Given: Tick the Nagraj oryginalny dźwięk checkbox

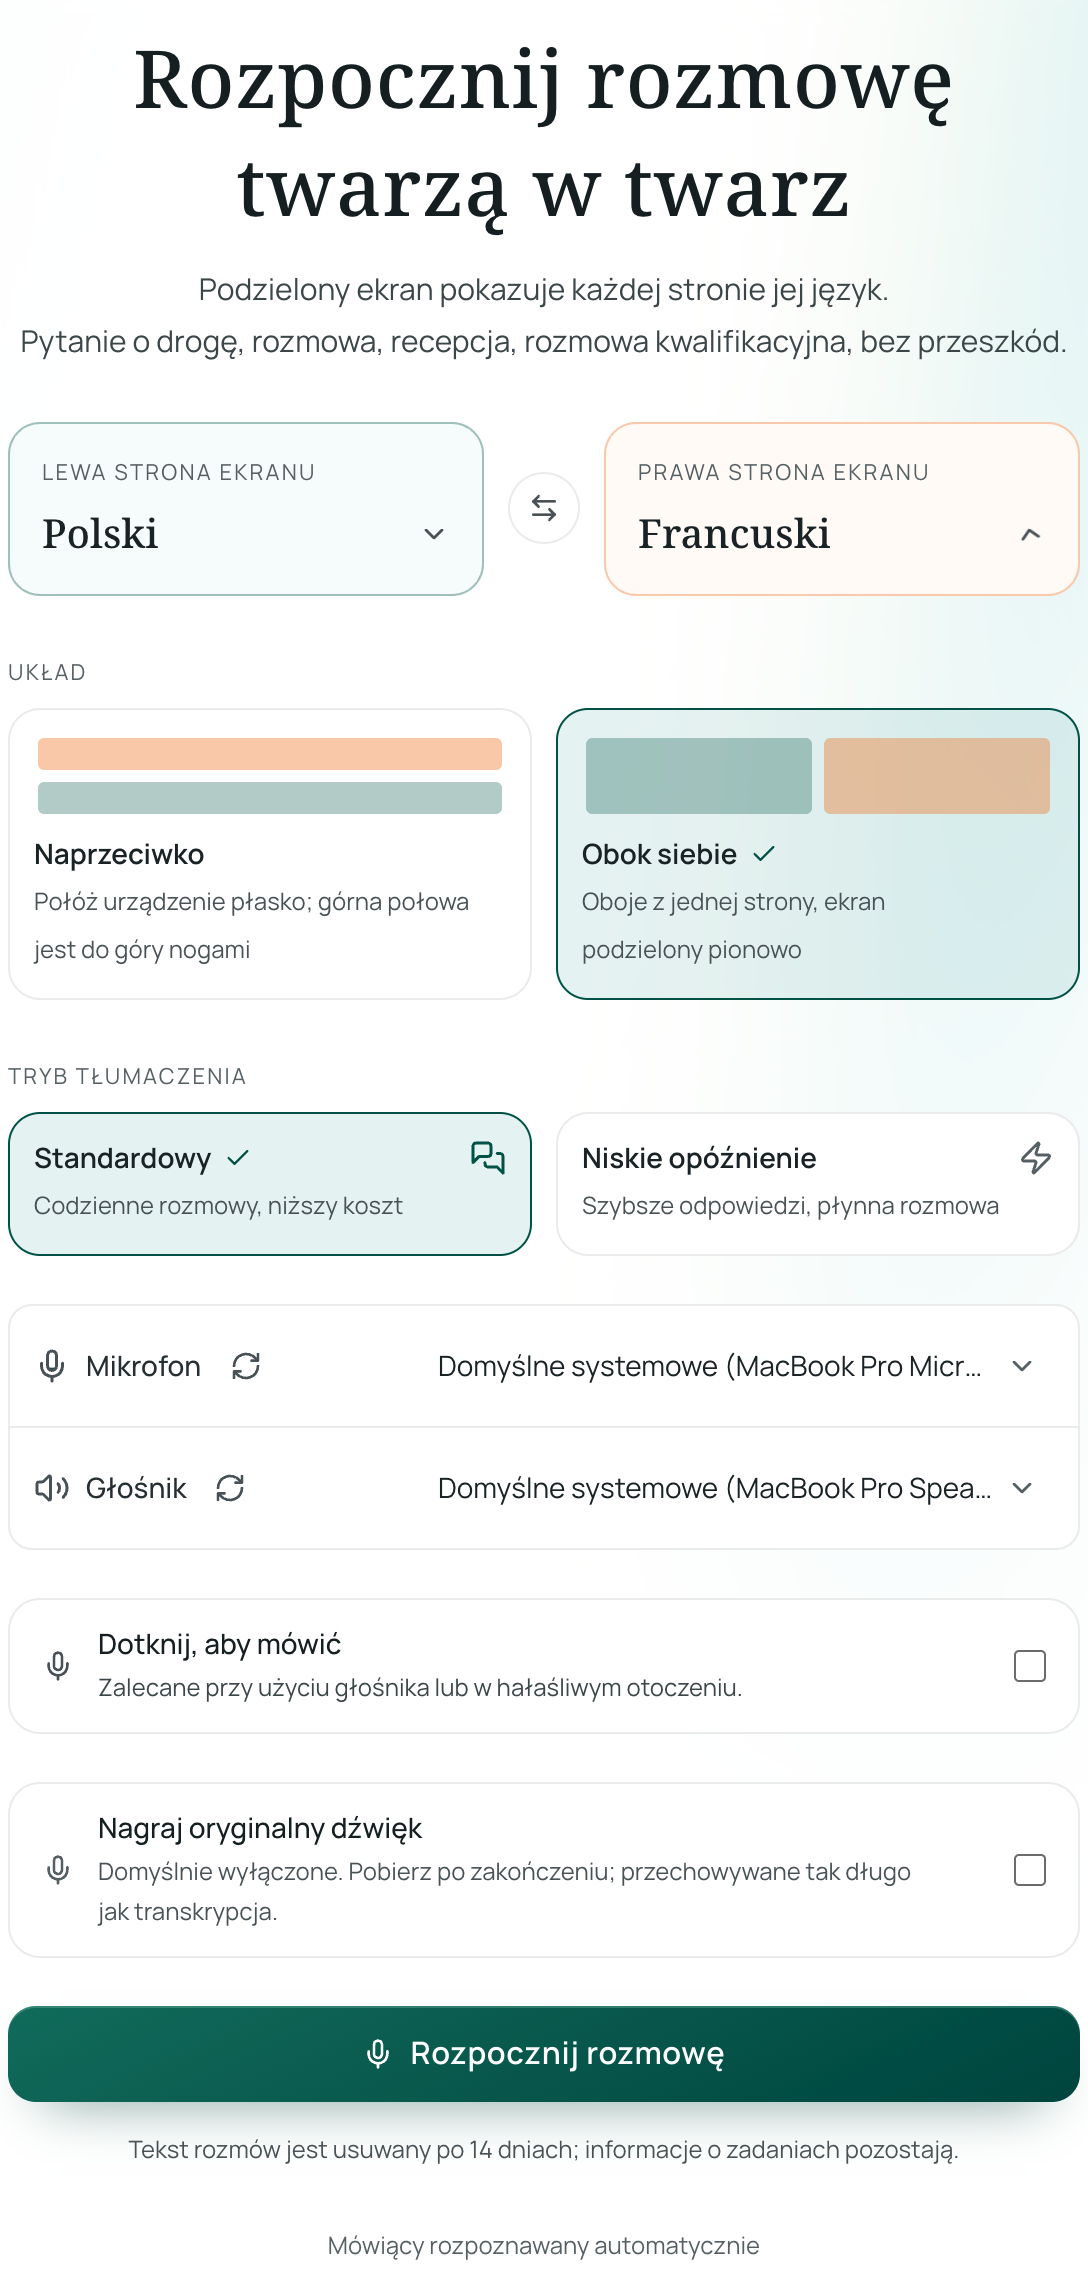Looking at the screenshot, I should point(1030,1870).
